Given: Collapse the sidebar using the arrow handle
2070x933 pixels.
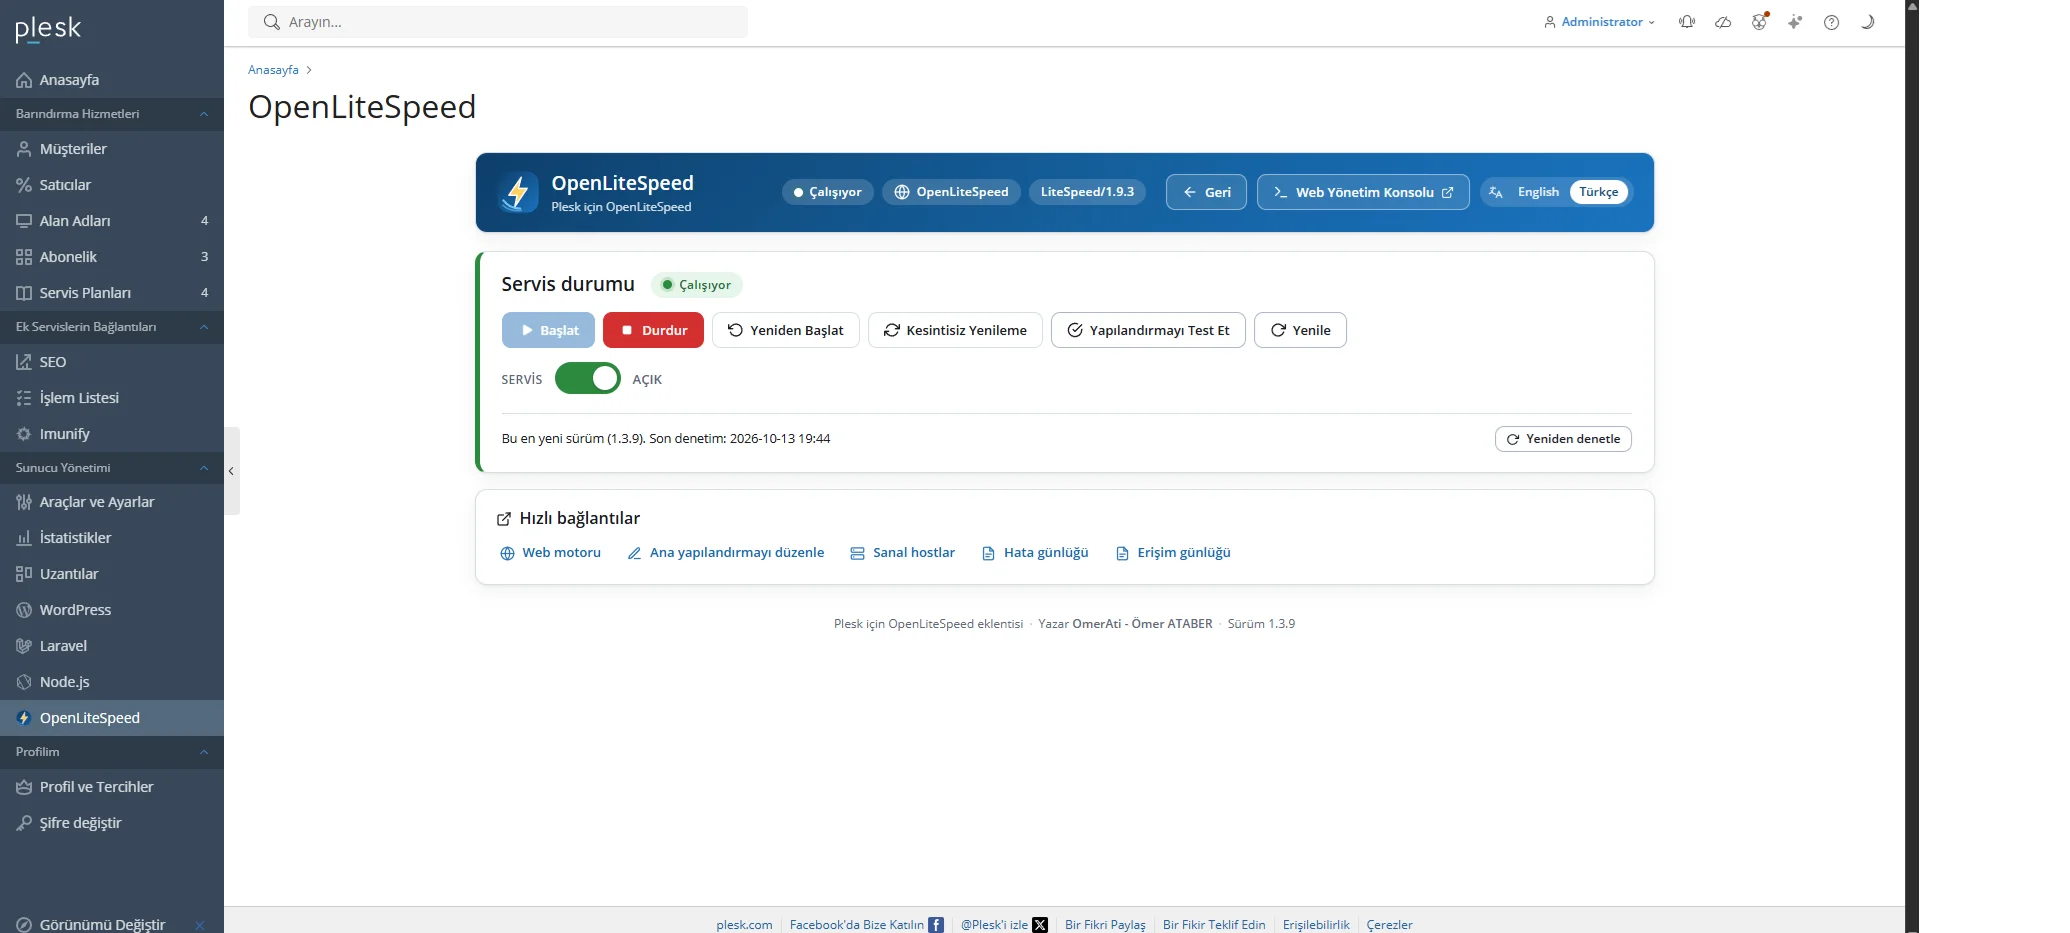Looking at the screenshot, I should 231,470.
